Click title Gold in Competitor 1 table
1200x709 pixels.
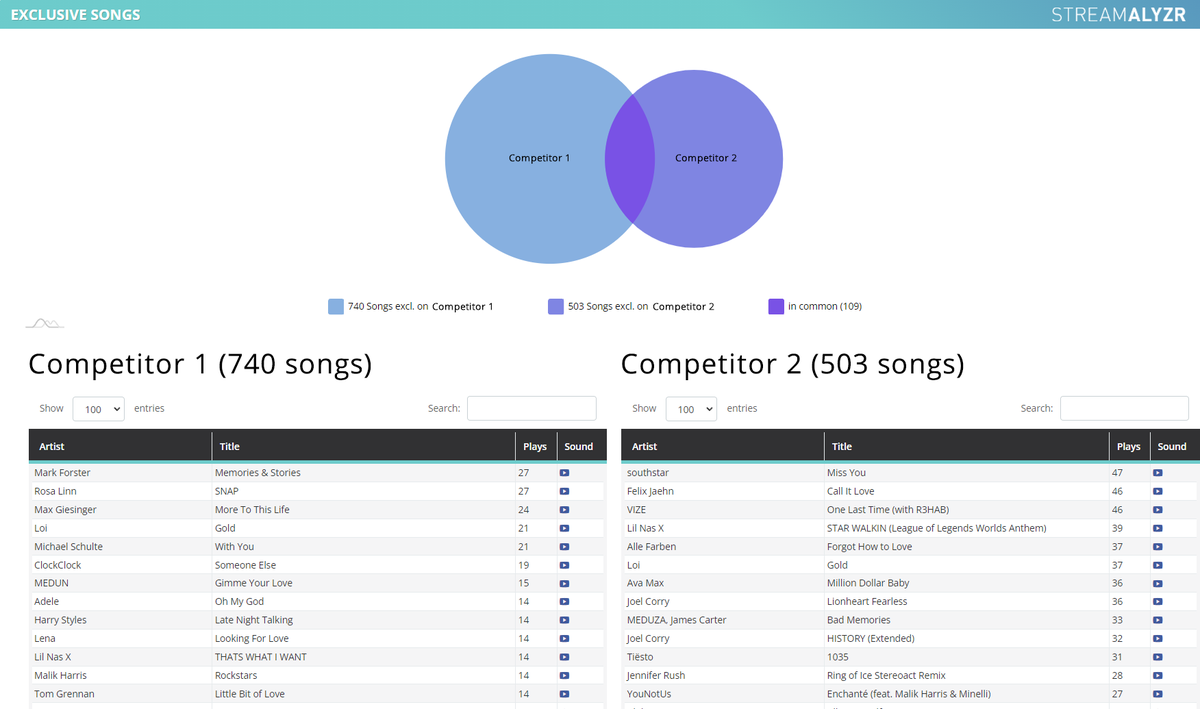click(225, 528)
